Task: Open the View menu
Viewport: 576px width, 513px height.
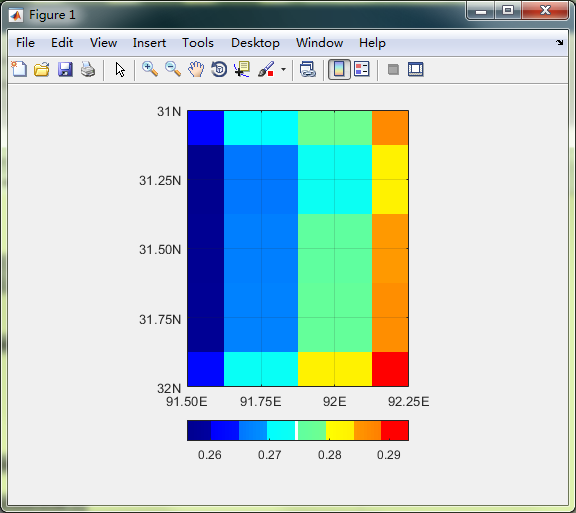Action: click(104, 43)
